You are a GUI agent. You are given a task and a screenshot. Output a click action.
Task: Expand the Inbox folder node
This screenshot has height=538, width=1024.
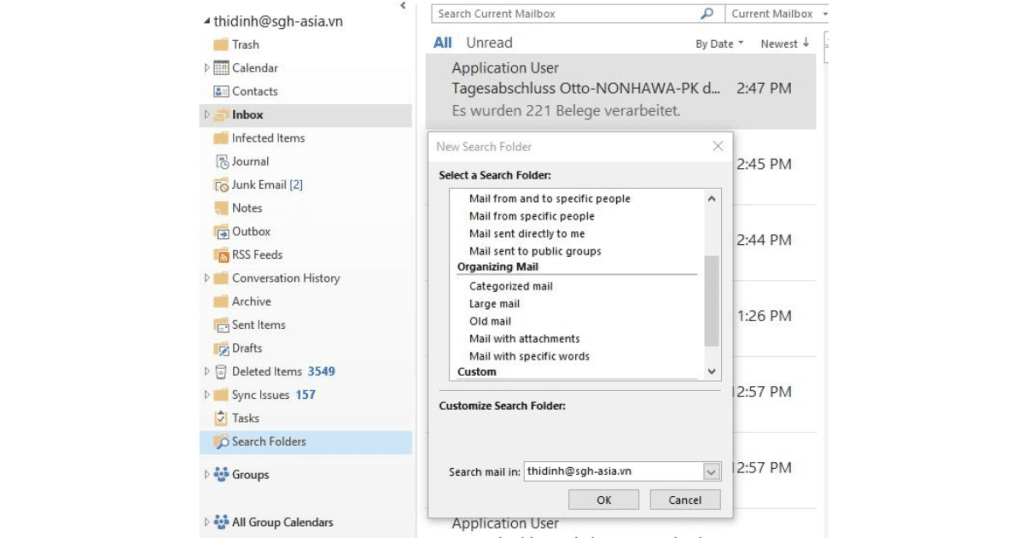coord(206,114)
